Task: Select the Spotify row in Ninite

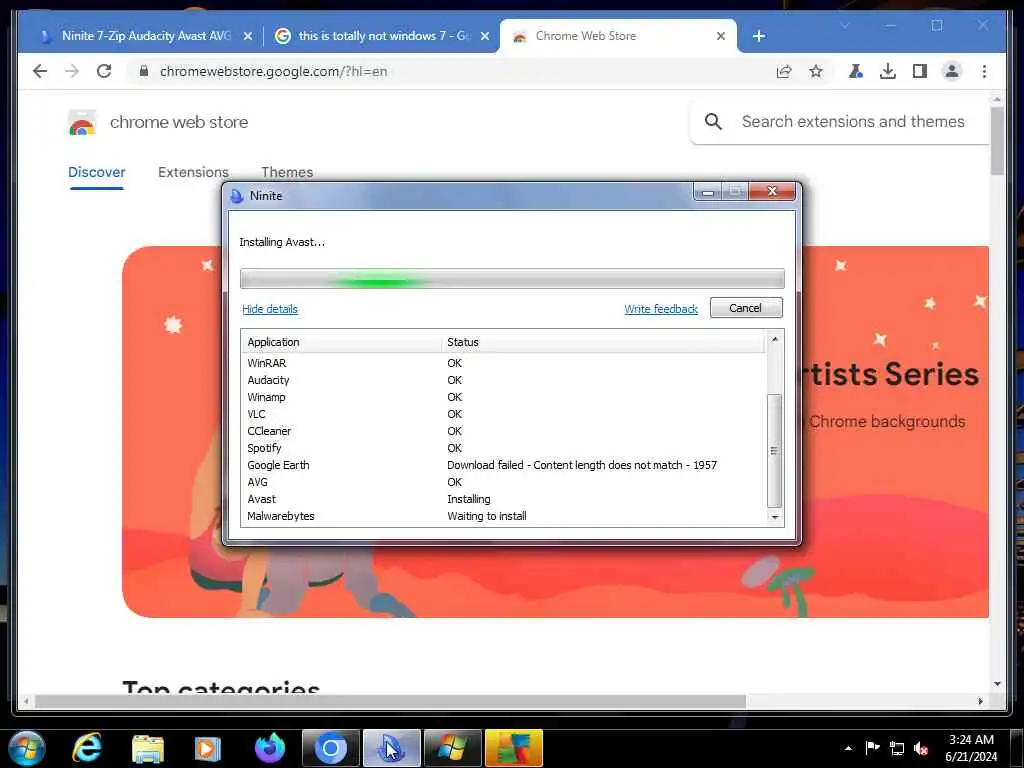Action: [x=504, y=448]
